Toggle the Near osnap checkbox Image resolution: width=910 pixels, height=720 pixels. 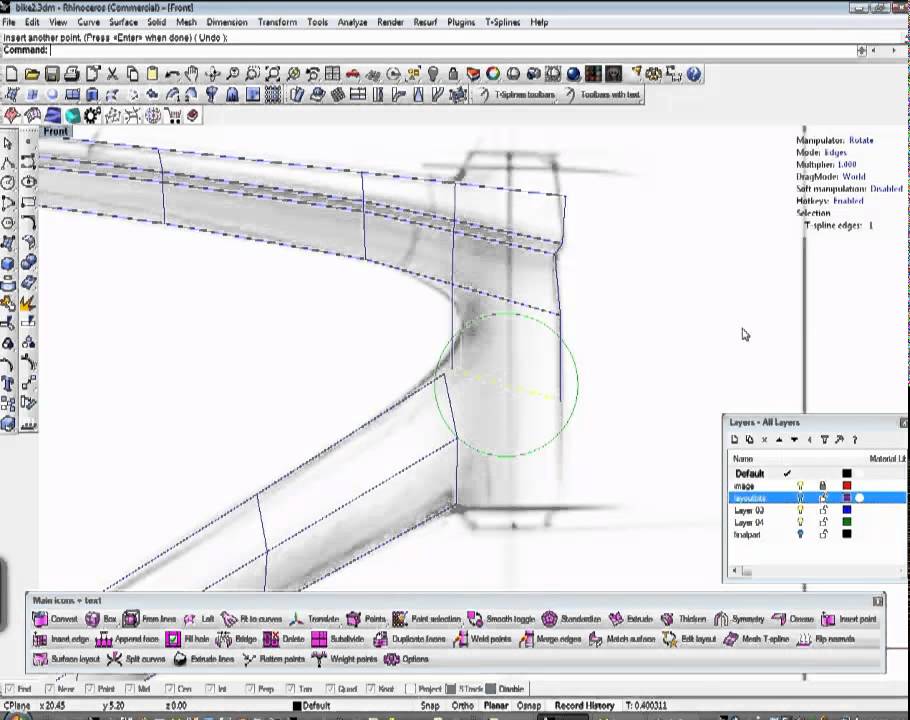tap(49, 689)
